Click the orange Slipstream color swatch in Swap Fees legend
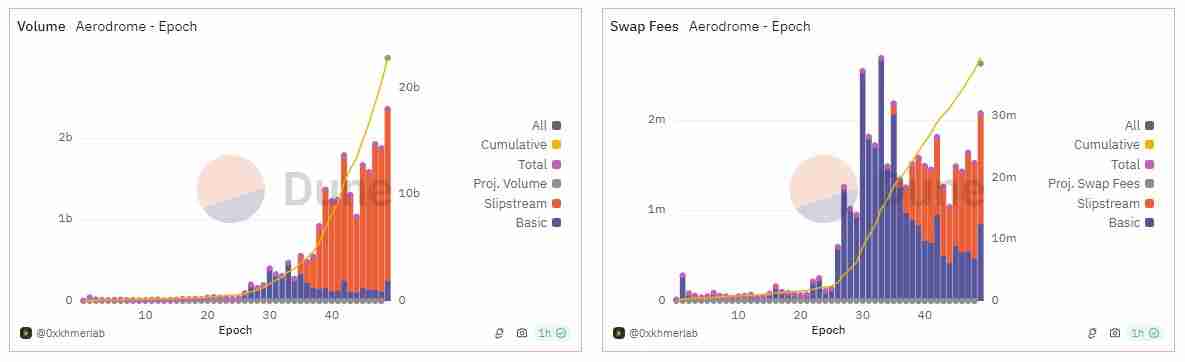The height and width of the screenshot is (362, 1185). (1150, 203)
